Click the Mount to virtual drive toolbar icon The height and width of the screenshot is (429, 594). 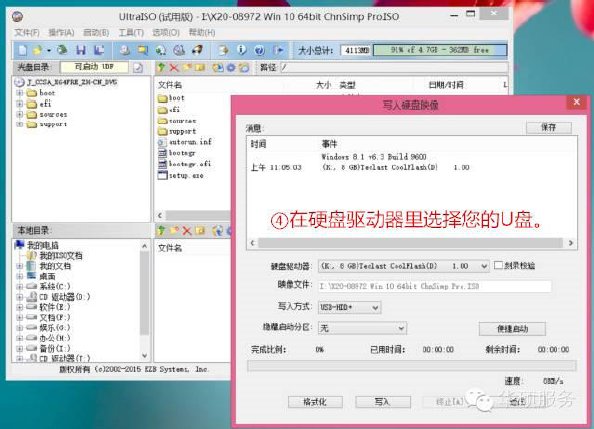(179, 50)
